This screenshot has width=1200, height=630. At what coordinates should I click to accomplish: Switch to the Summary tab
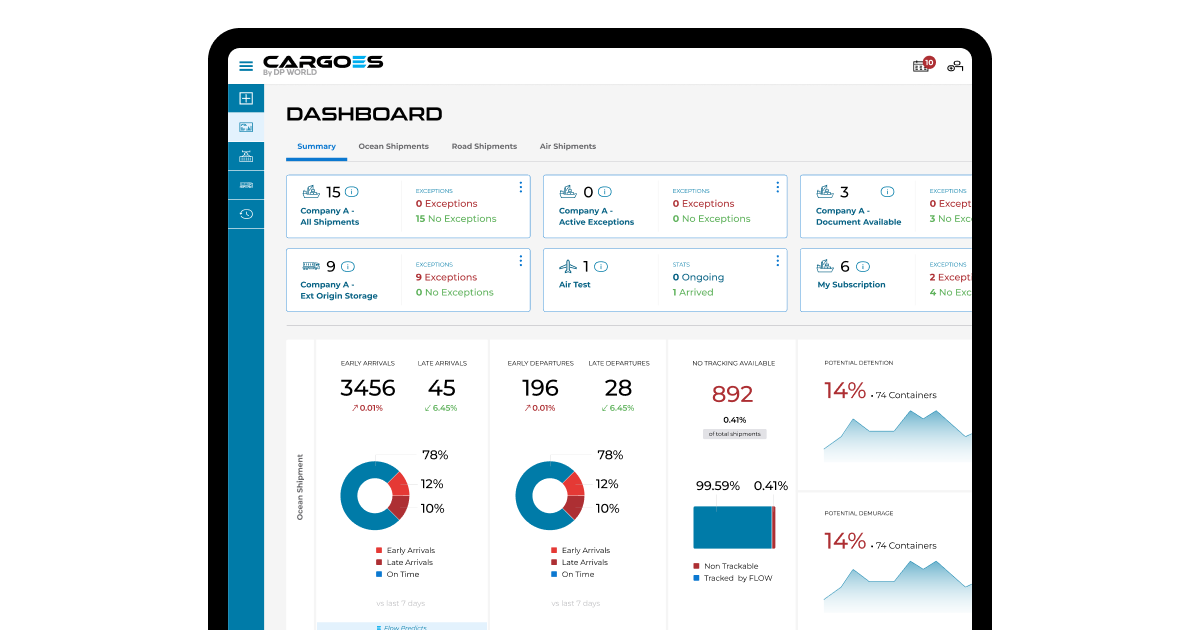point(316,147)
